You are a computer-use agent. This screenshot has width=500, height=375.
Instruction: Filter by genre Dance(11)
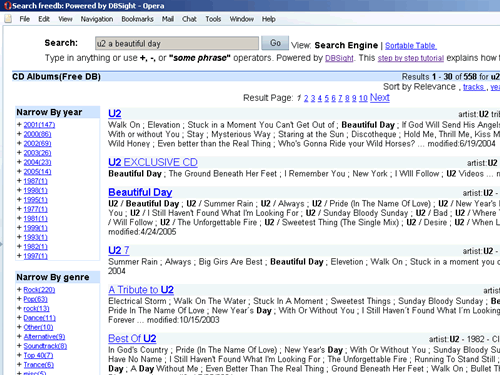(x=40, y=318)
